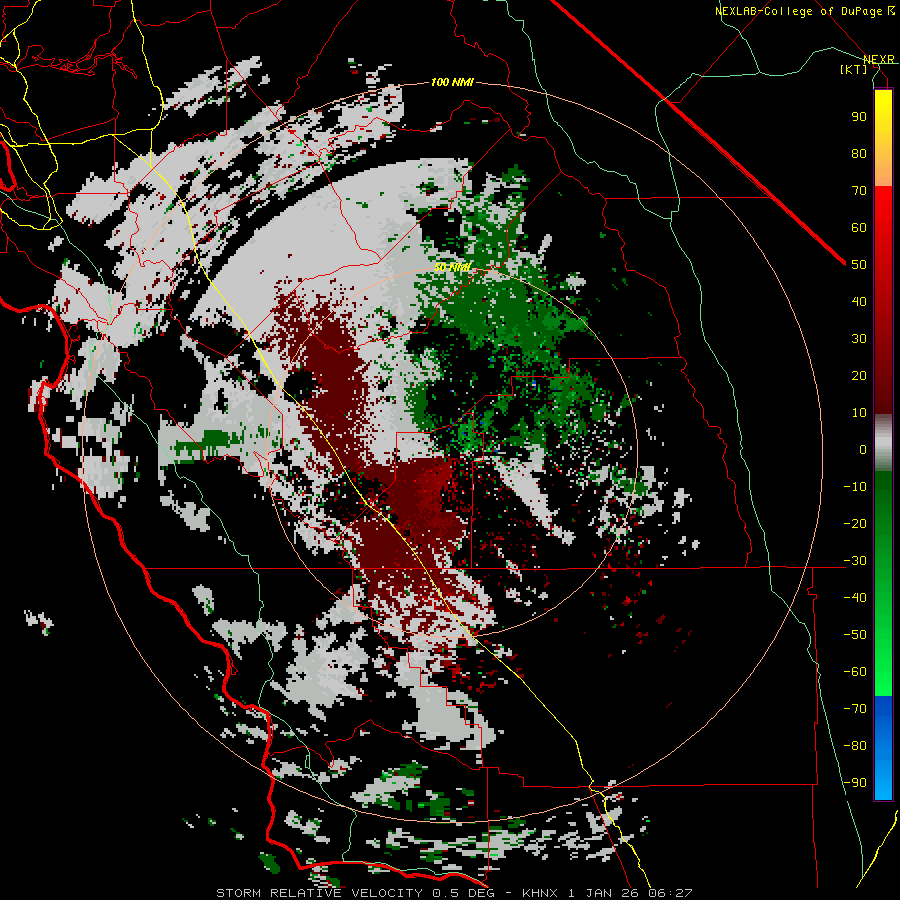This screenshot has width=900, height=900.
Task: Click the -60 value on the velocity scale
Action: pyautogui.click(x=855, y=672)
